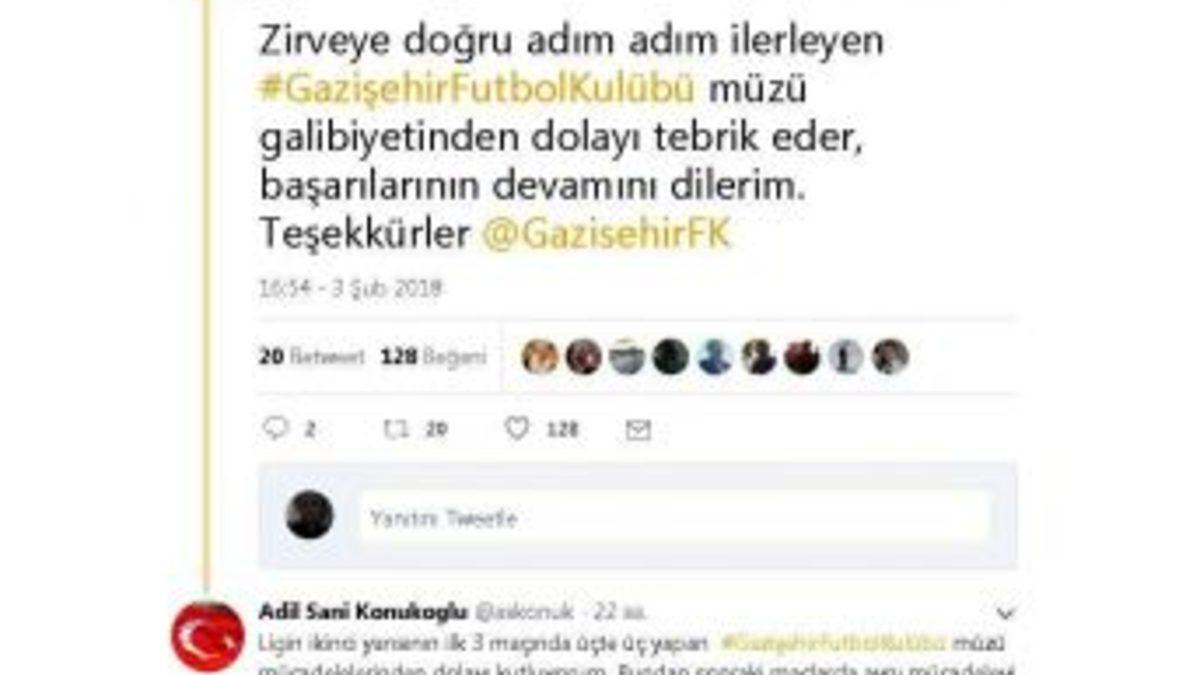
Task: Open the last liker's avatar in row
Action: point(890,356)
